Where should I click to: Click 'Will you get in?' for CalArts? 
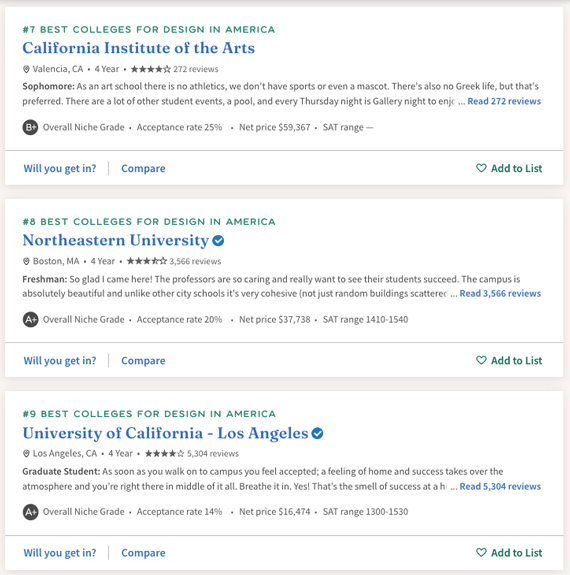[60, 168]
